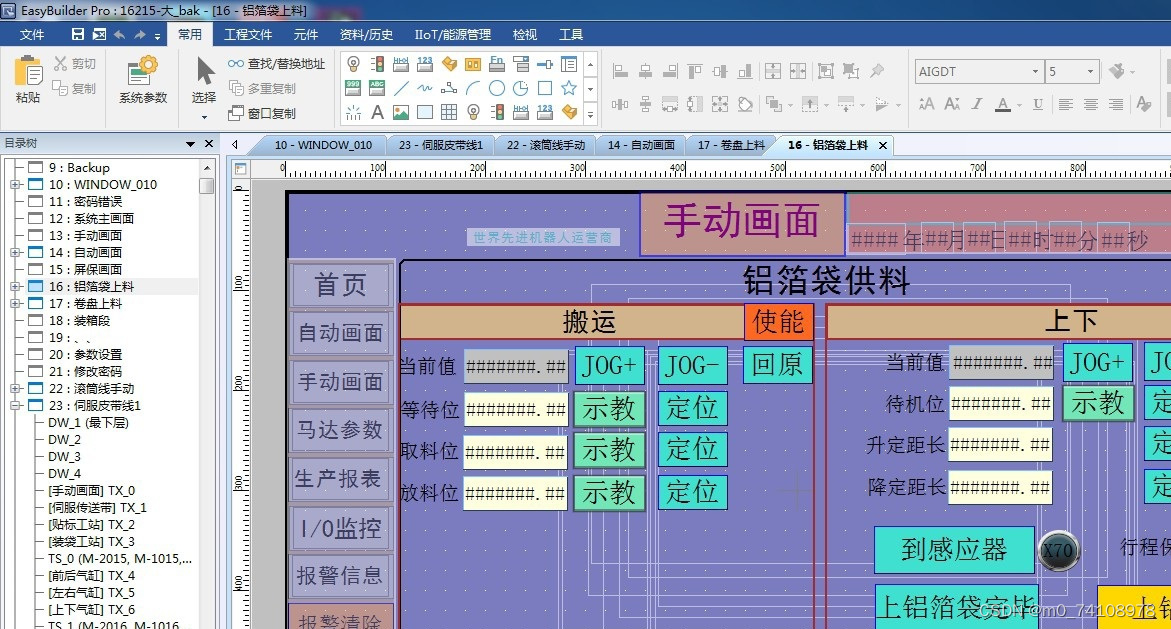Select the 18 : 装箱段 tree row
The width and height of the screenshot is (1171, 629).
[x=79, y=320]
